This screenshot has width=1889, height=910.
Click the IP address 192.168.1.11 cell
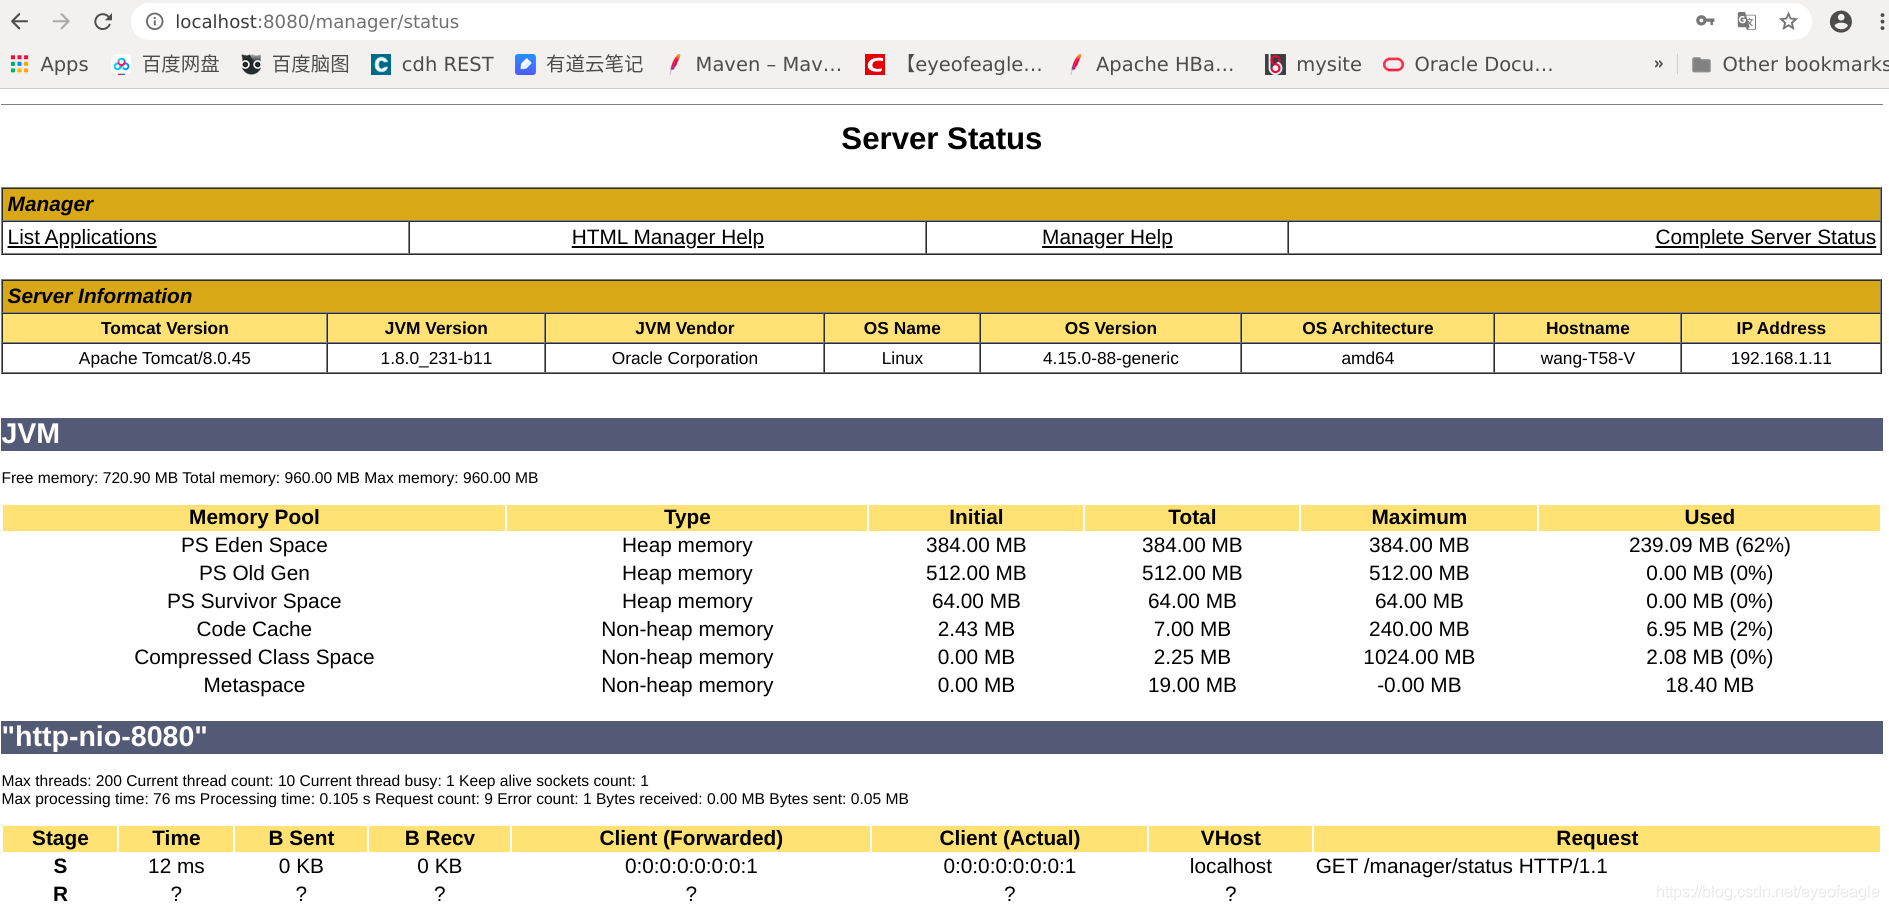1781,358
